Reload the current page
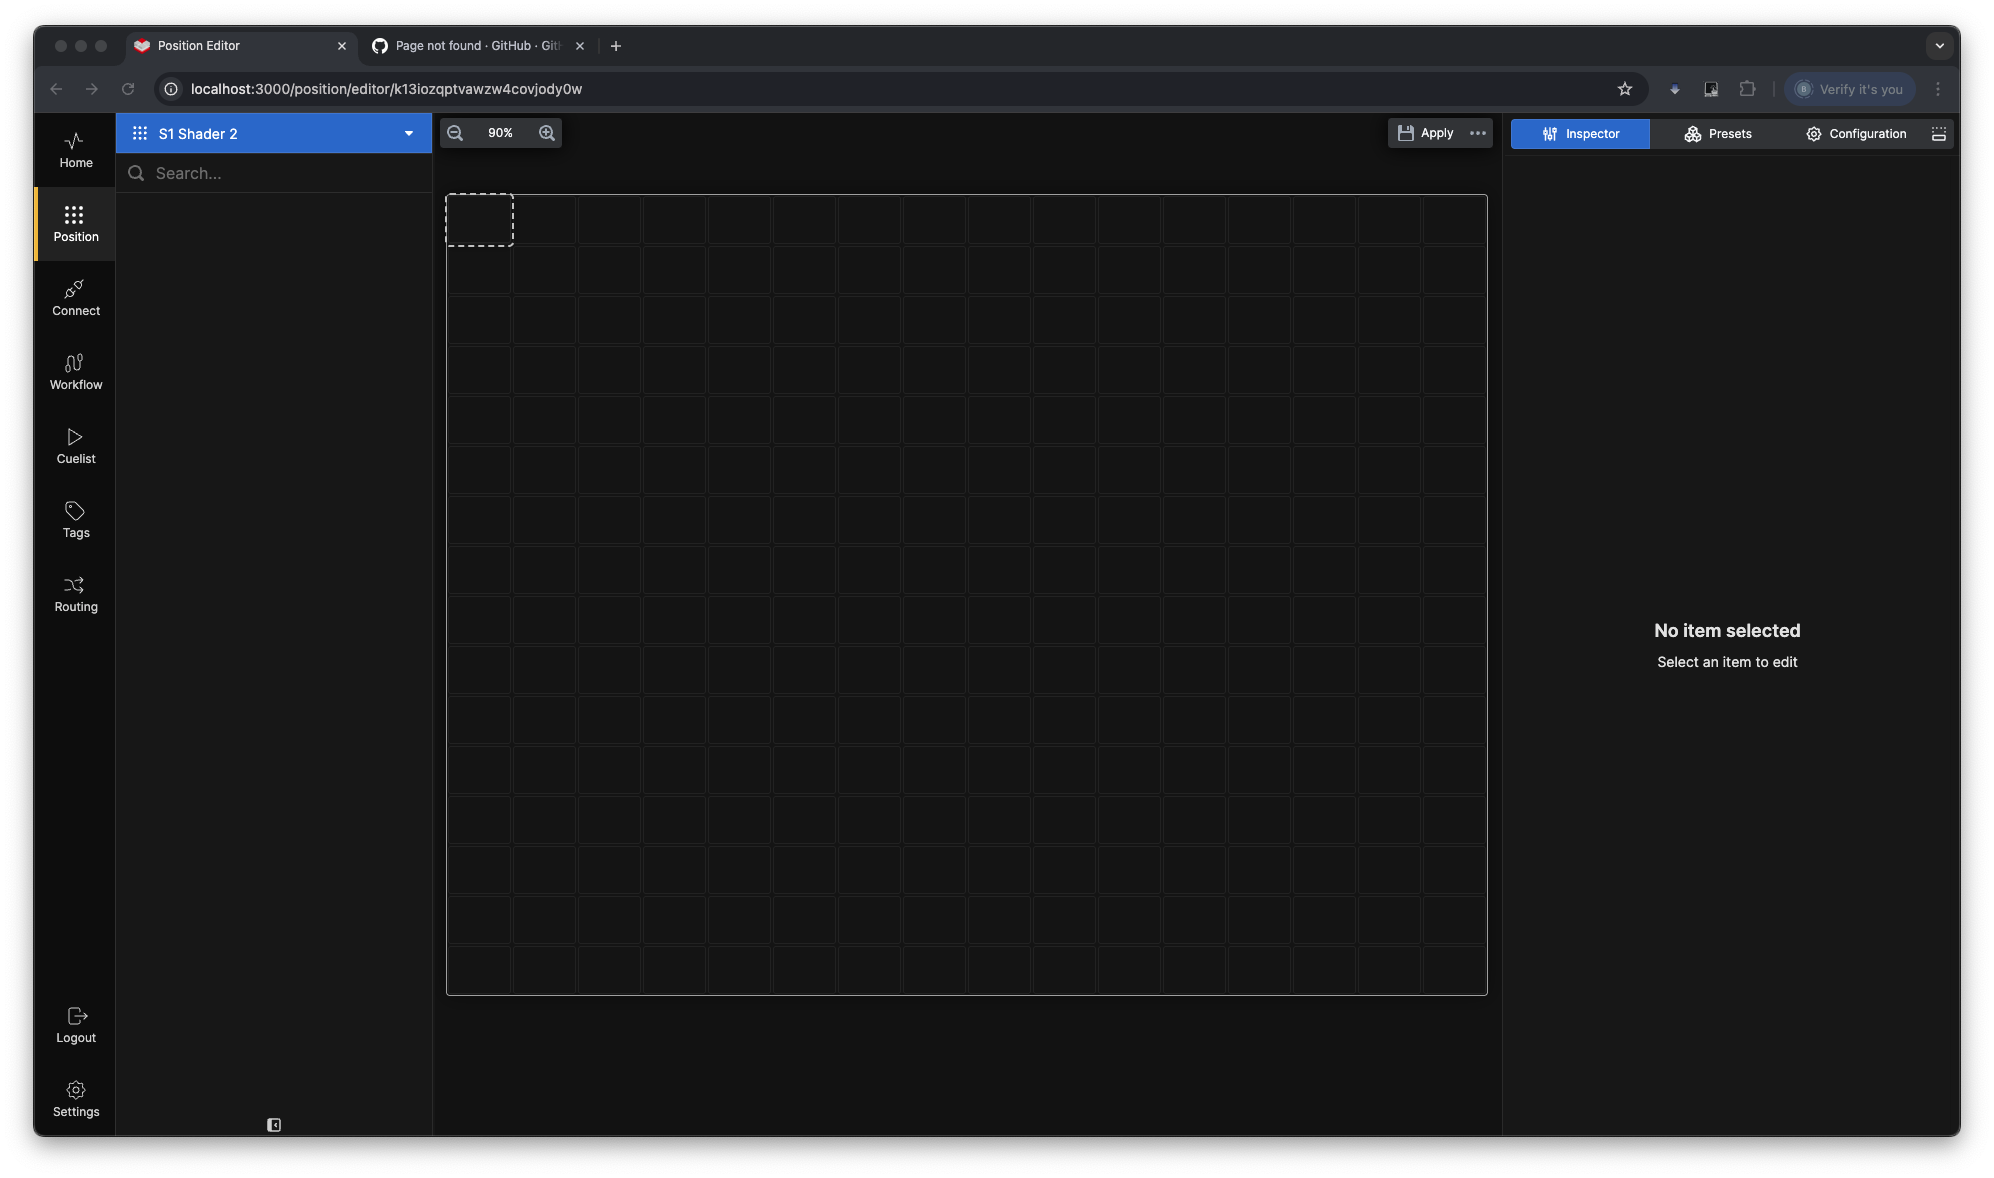 [128, 89]
